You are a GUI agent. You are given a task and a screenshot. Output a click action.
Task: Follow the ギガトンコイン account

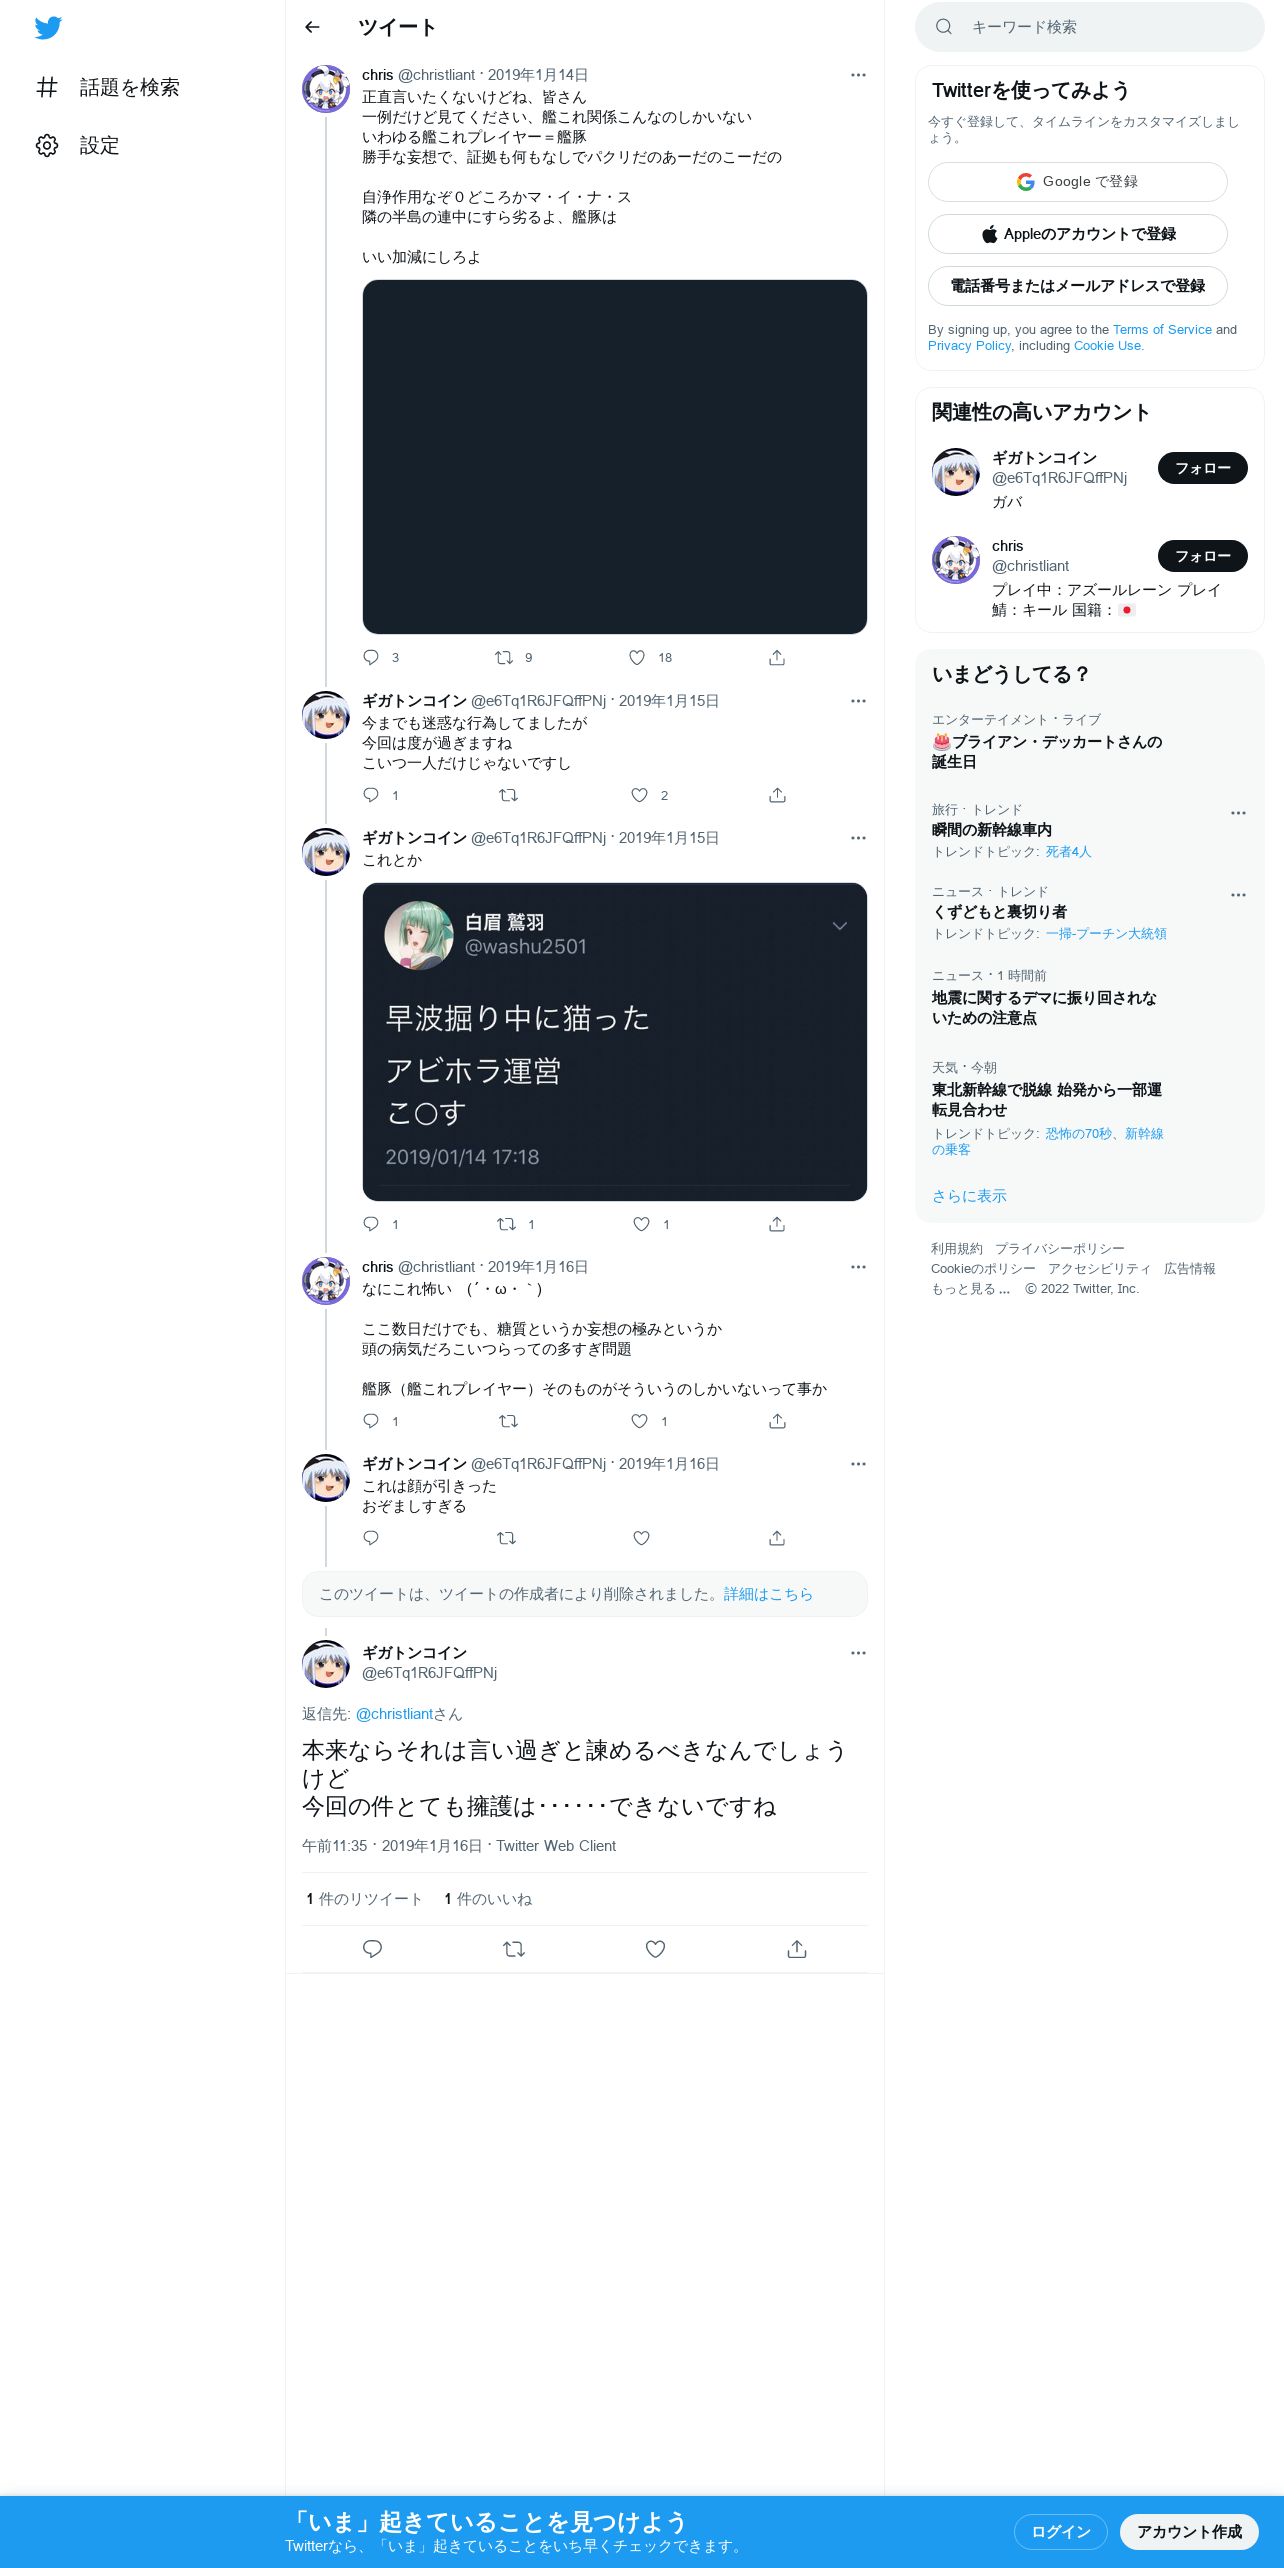[x=1203, y=468]
